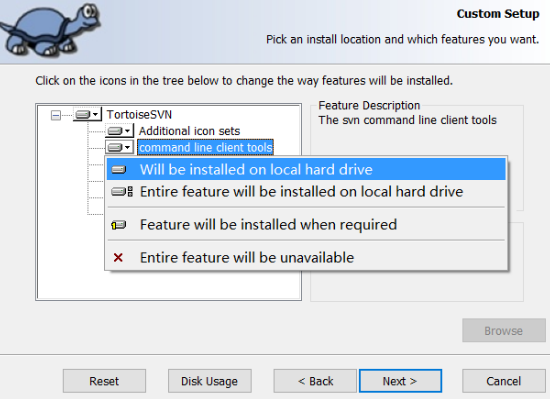Screen dimensions: 550x399
Task: Click 'The svn command line client tools' text
Action: coord(407,120)
